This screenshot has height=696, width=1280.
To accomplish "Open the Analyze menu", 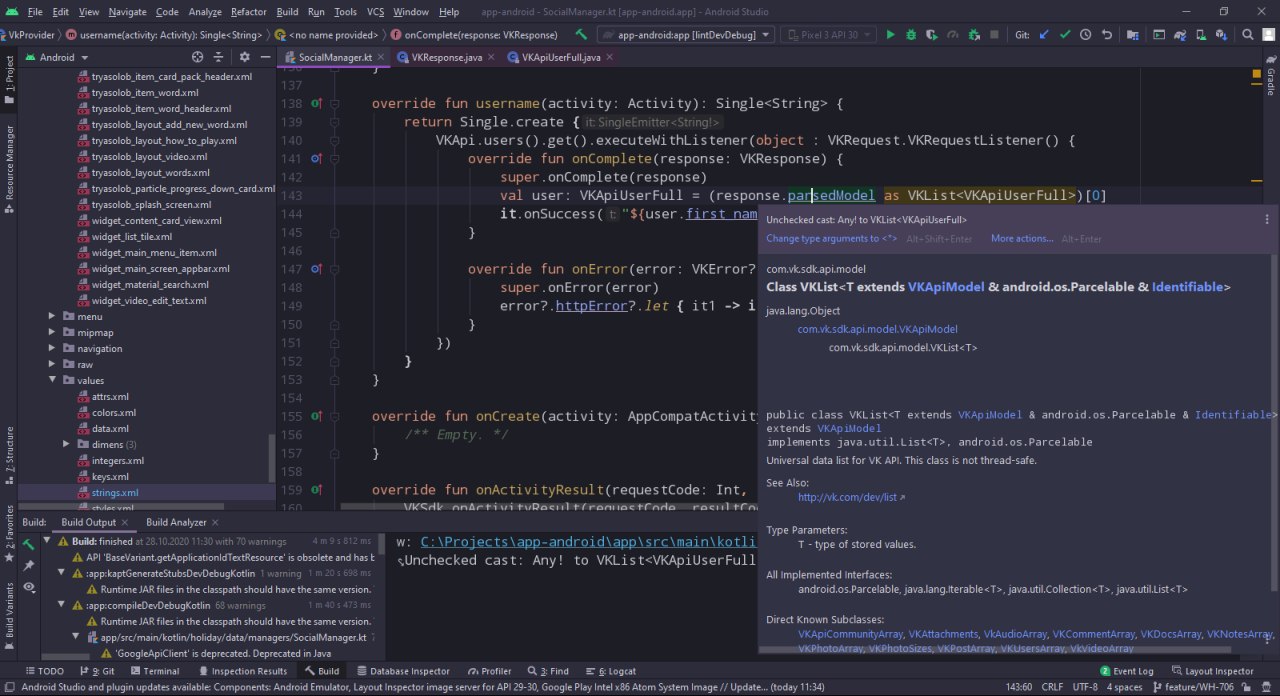I will tap(205, 12).
